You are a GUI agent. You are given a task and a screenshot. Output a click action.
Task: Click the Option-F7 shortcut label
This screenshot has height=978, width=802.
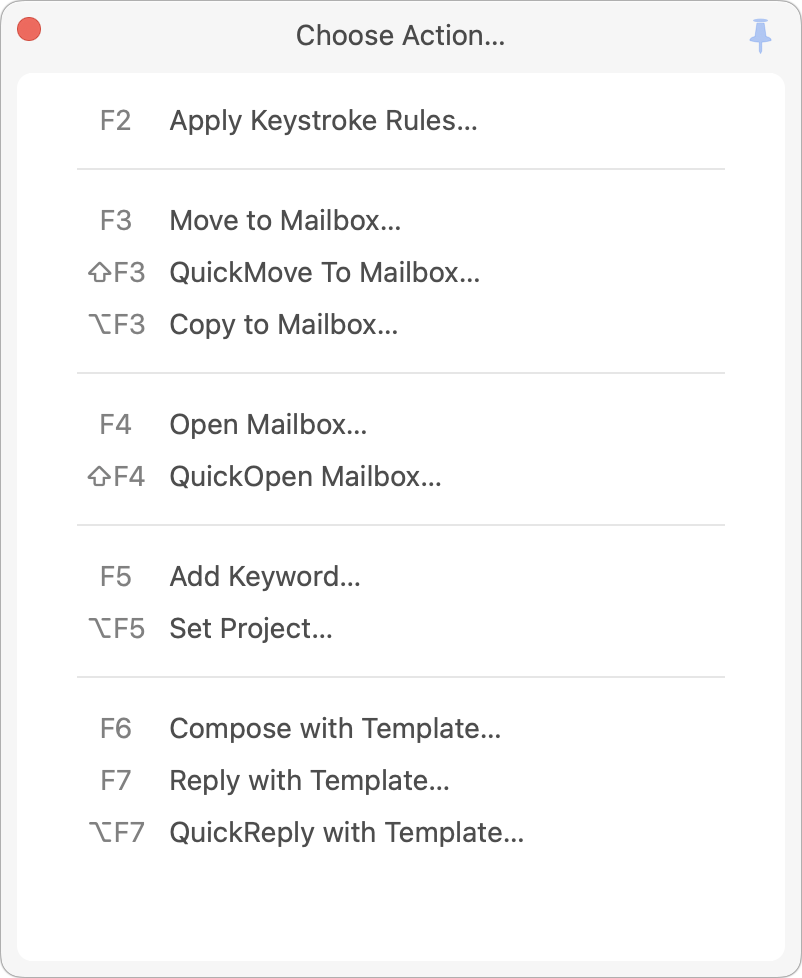(x=116, y=832)
